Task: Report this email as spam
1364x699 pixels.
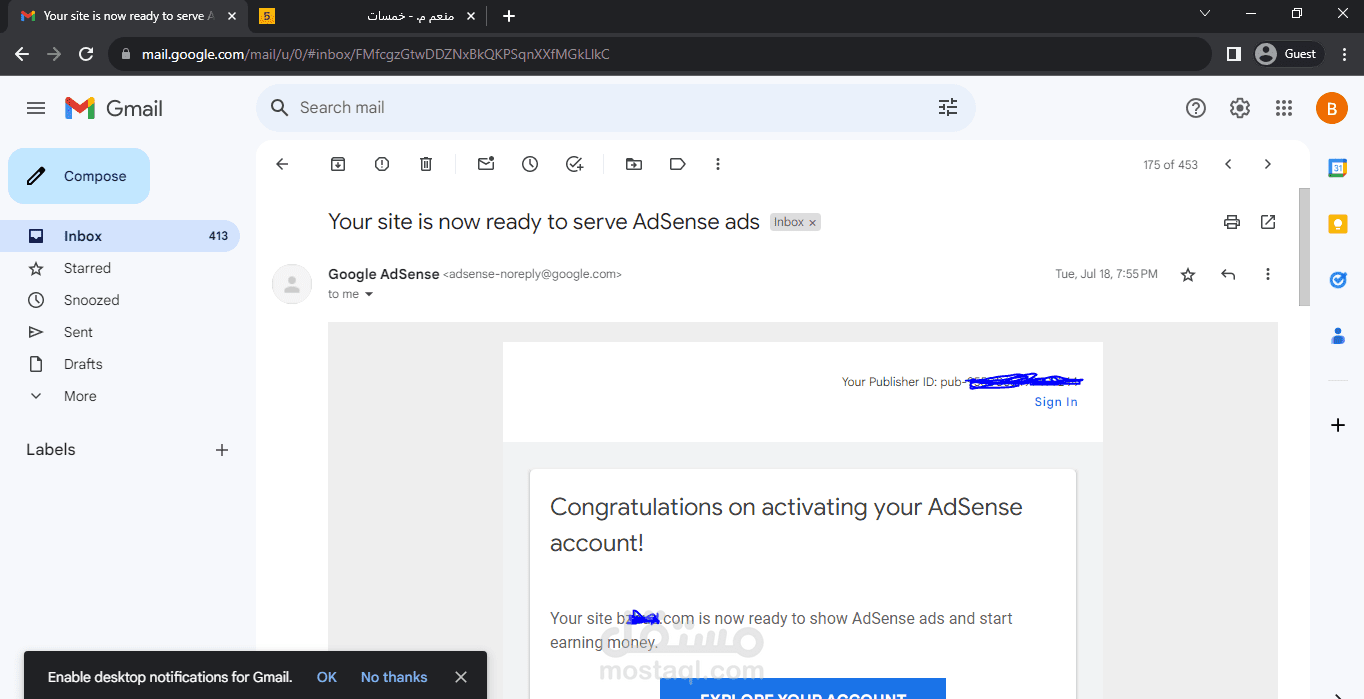Action: pos(382,164)
